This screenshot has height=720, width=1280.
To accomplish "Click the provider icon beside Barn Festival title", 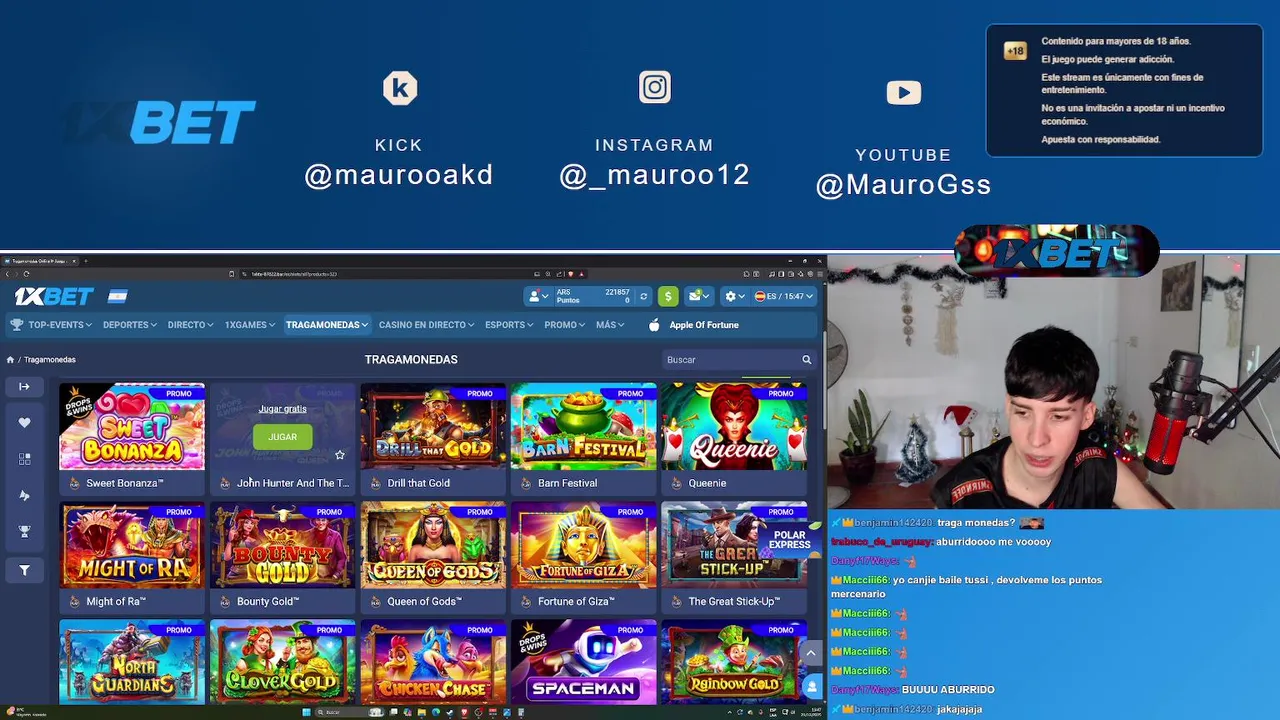I will [526, 483].
